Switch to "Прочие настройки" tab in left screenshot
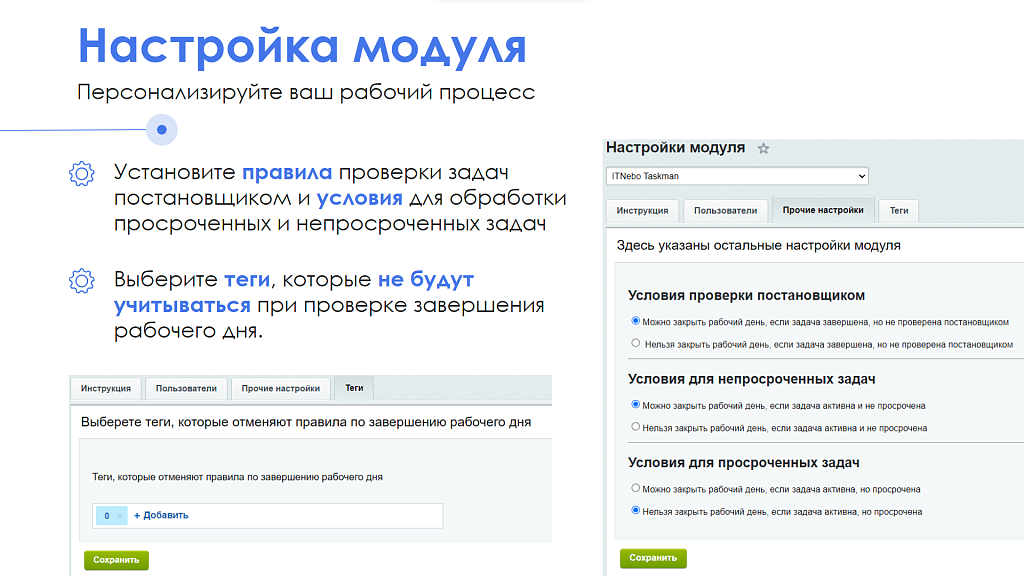The width and height of the screenshot is (1024, 576). pos(281,389)
